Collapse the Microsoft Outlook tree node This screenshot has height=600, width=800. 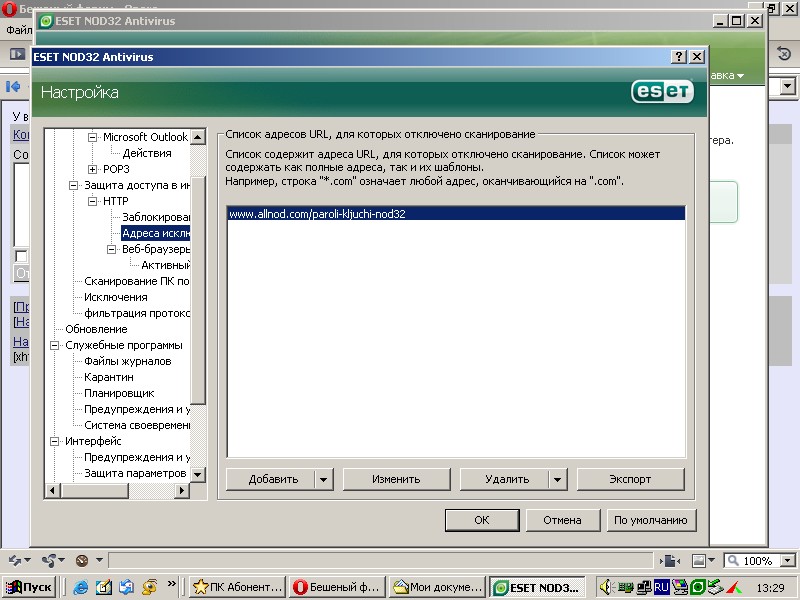click(92, 137)
